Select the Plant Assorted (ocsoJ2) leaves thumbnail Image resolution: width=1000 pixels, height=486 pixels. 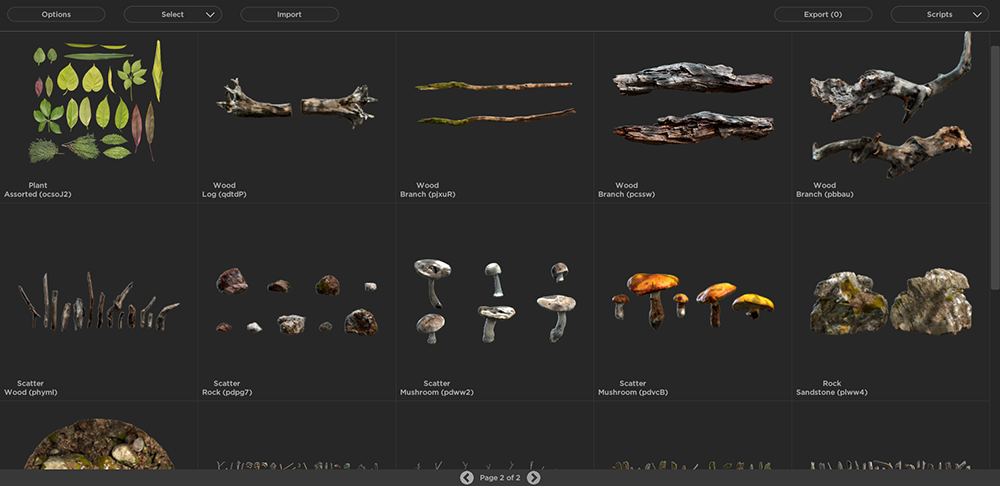pos(98,101)
